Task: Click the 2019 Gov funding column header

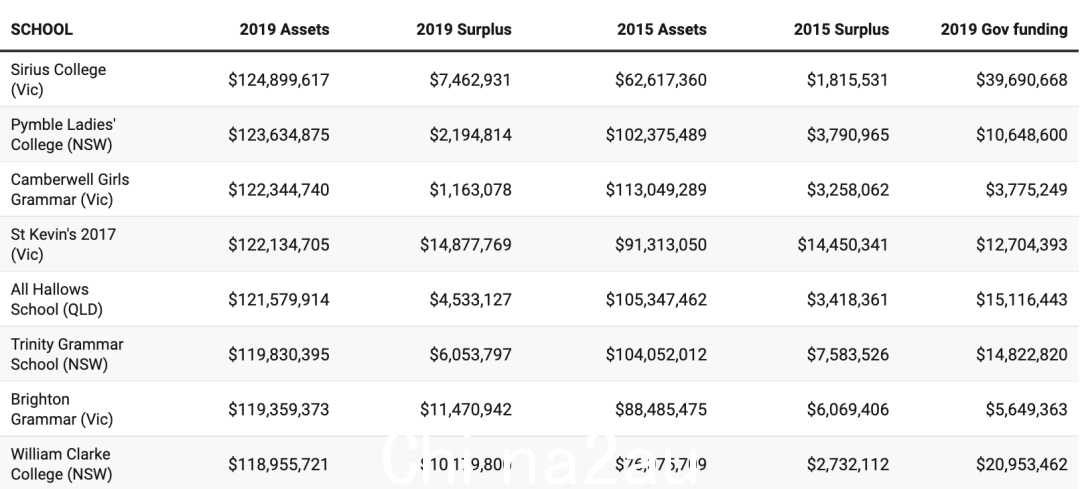Action: pyautogui.click(x=1004, y=30)
